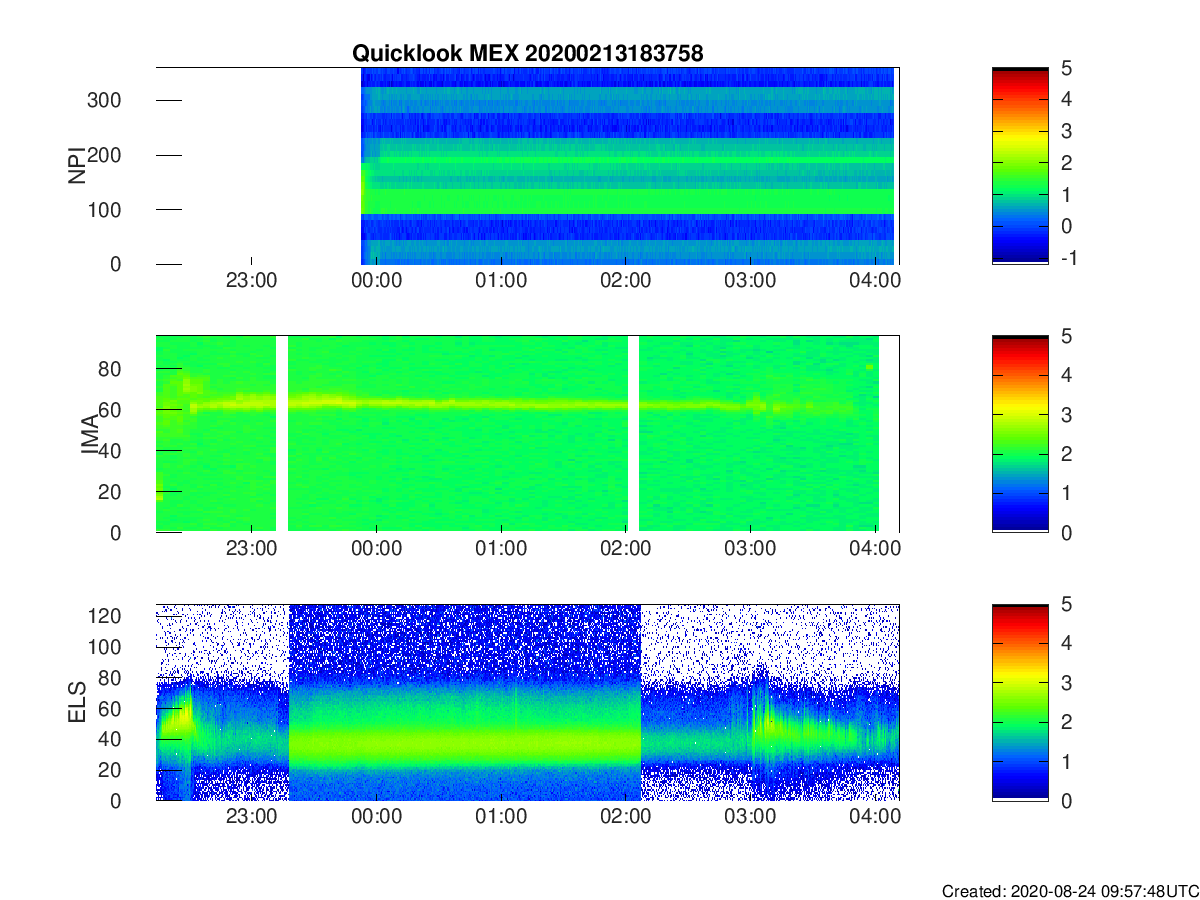Select the NPI y-axis label

76,167
